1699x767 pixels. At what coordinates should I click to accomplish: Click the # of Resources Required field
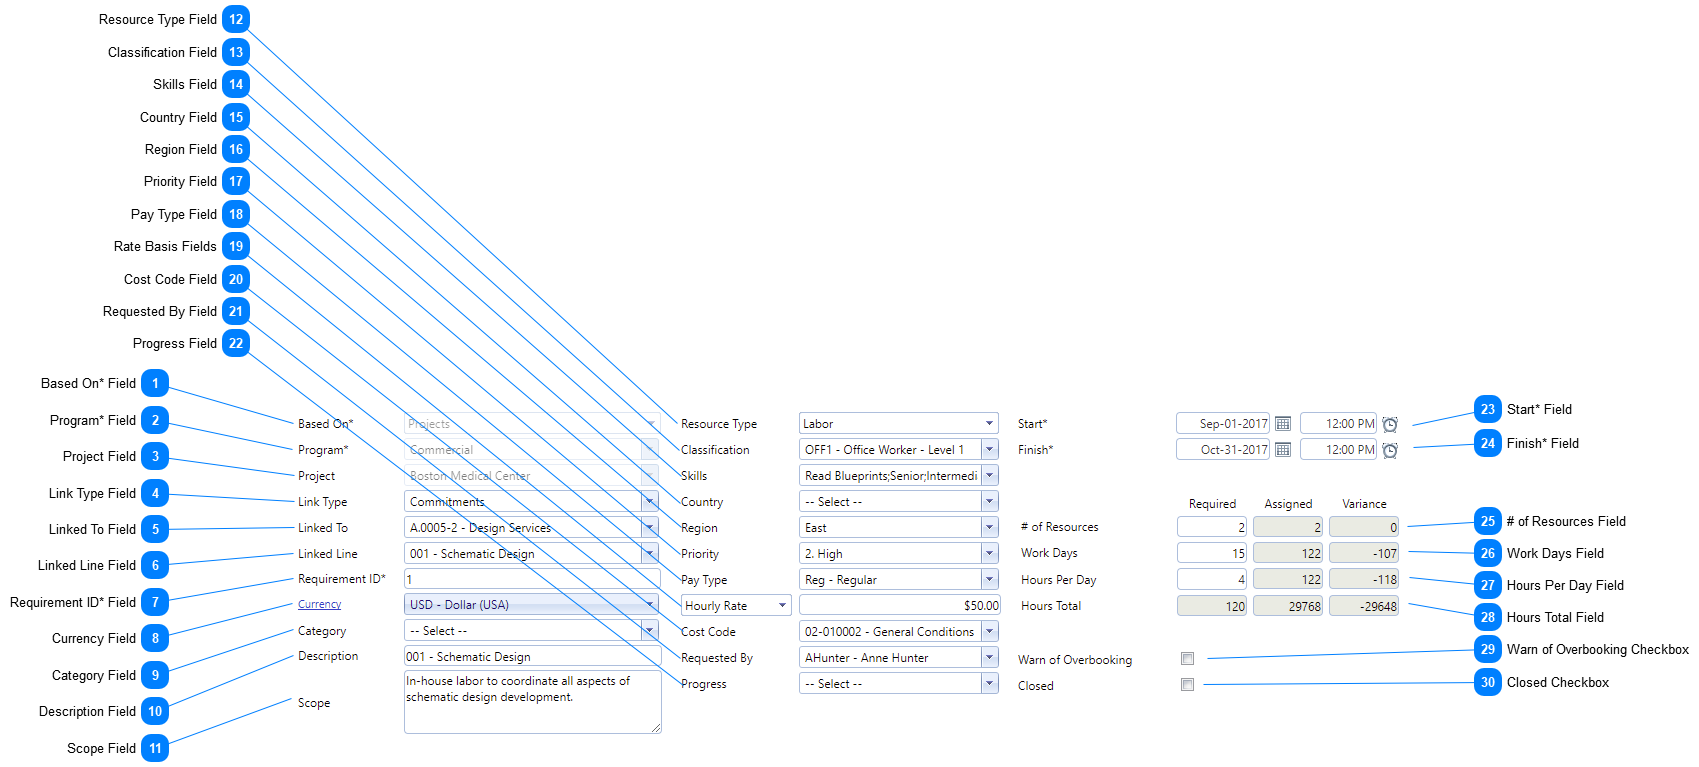click(1212, 527)
